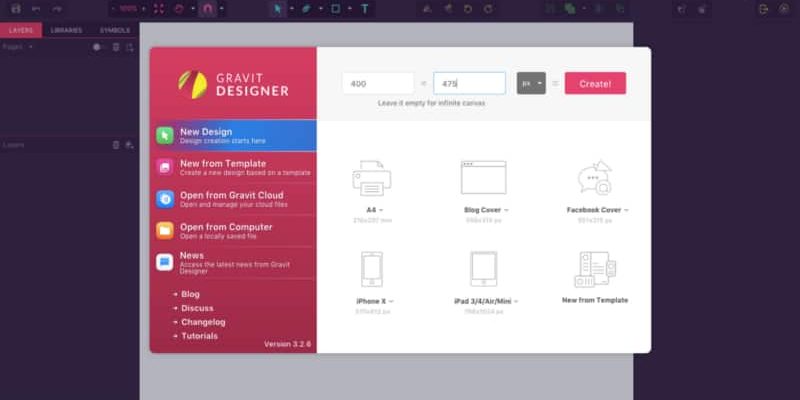This screenshot has height=400, width=800.
Task: Switch to the Symbols tab
Action: (x=115, y=30)
